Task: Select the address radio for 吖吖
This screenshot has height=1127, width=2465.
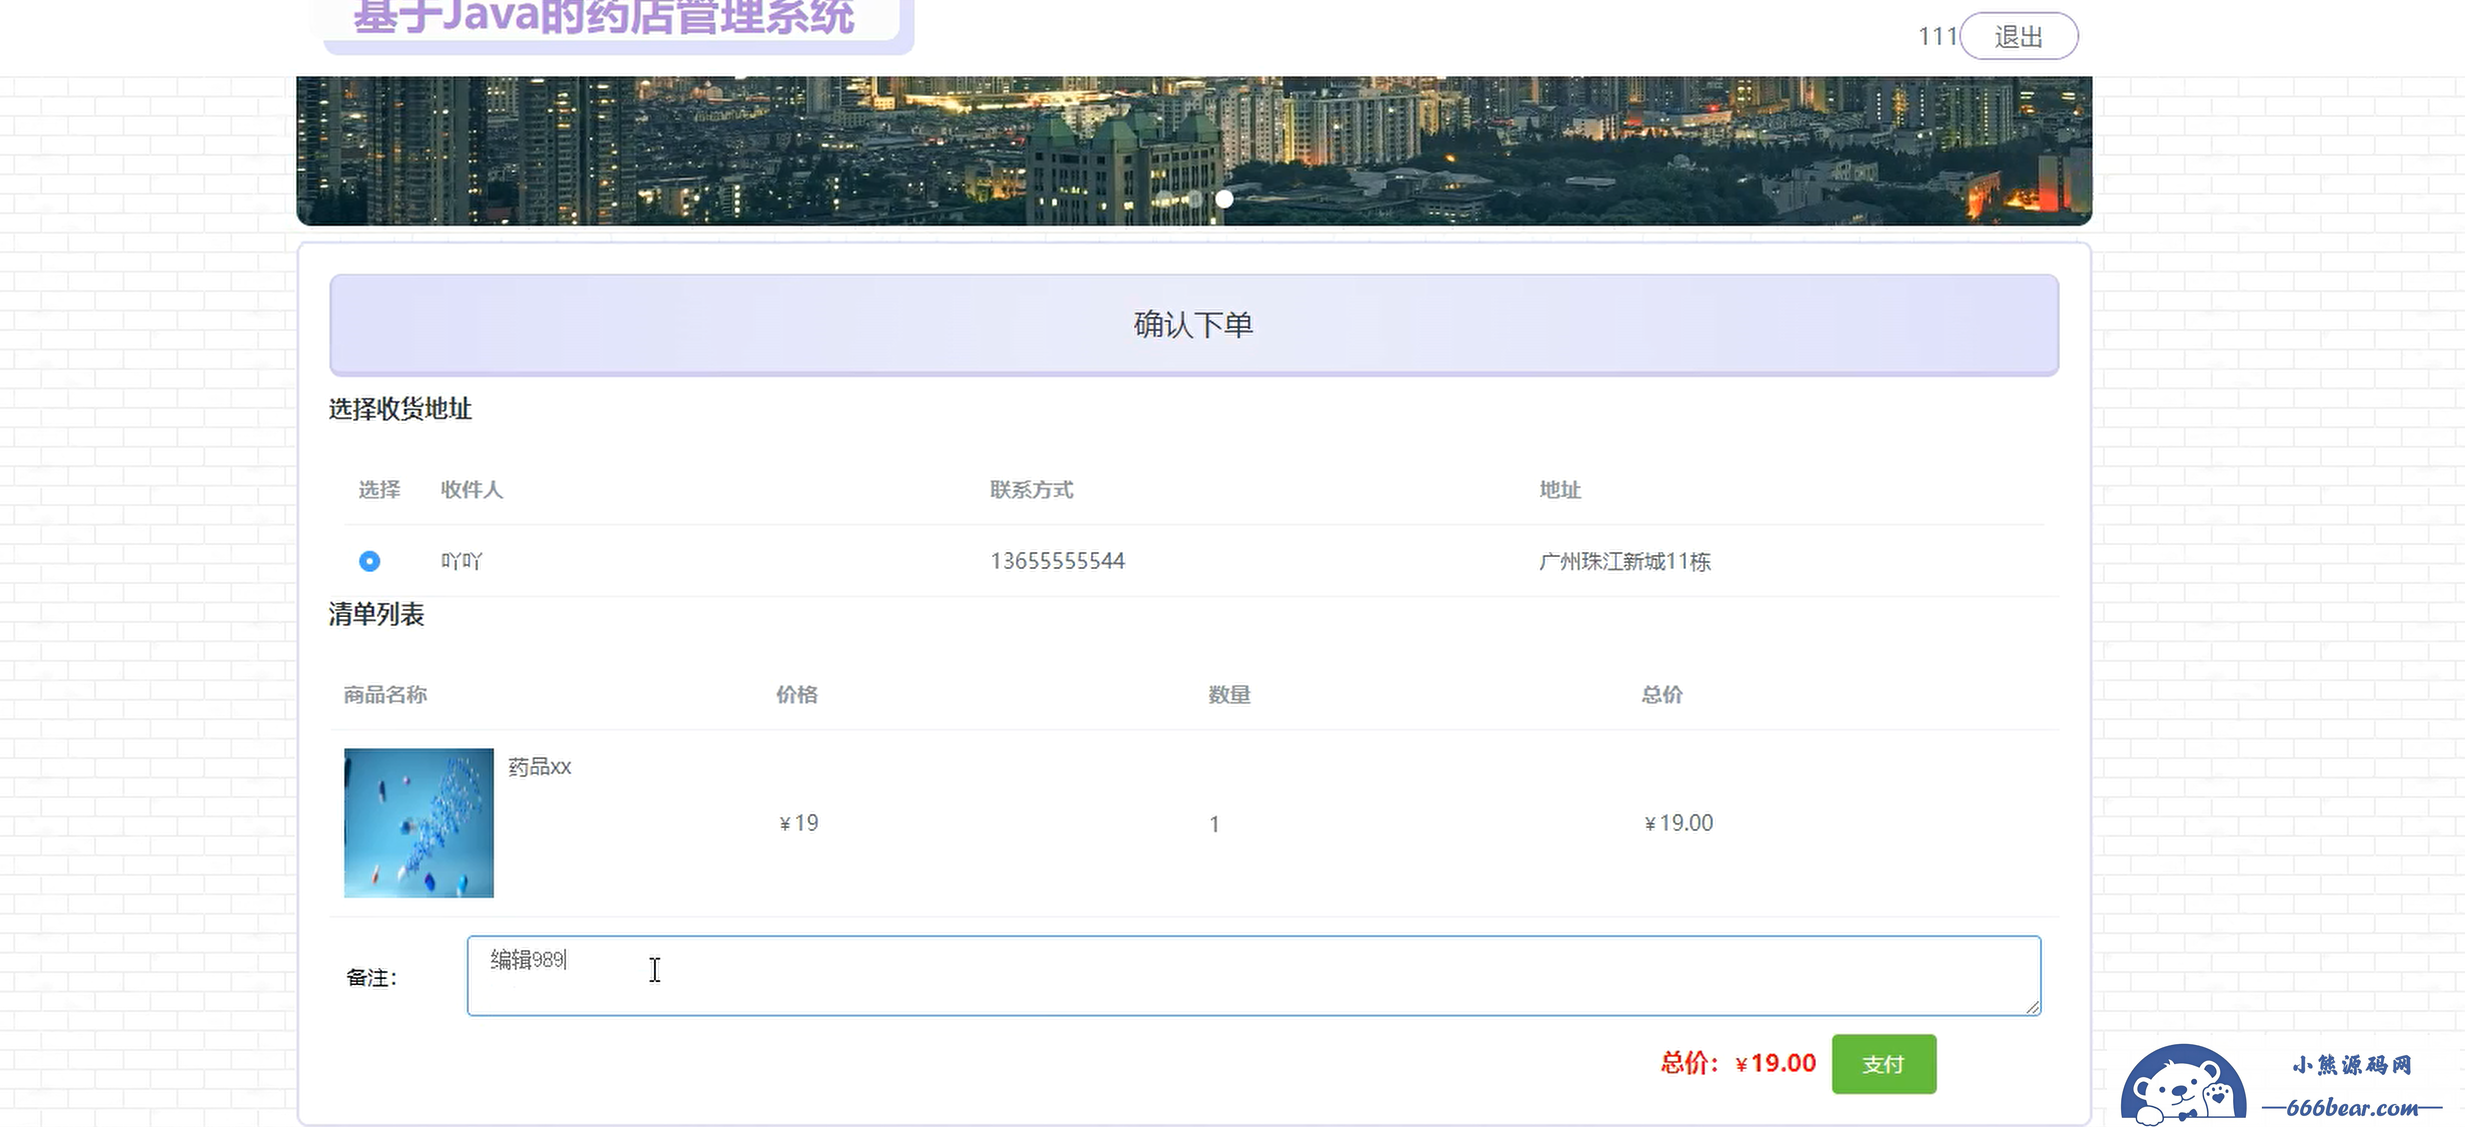Action: (x=369, y=561)
